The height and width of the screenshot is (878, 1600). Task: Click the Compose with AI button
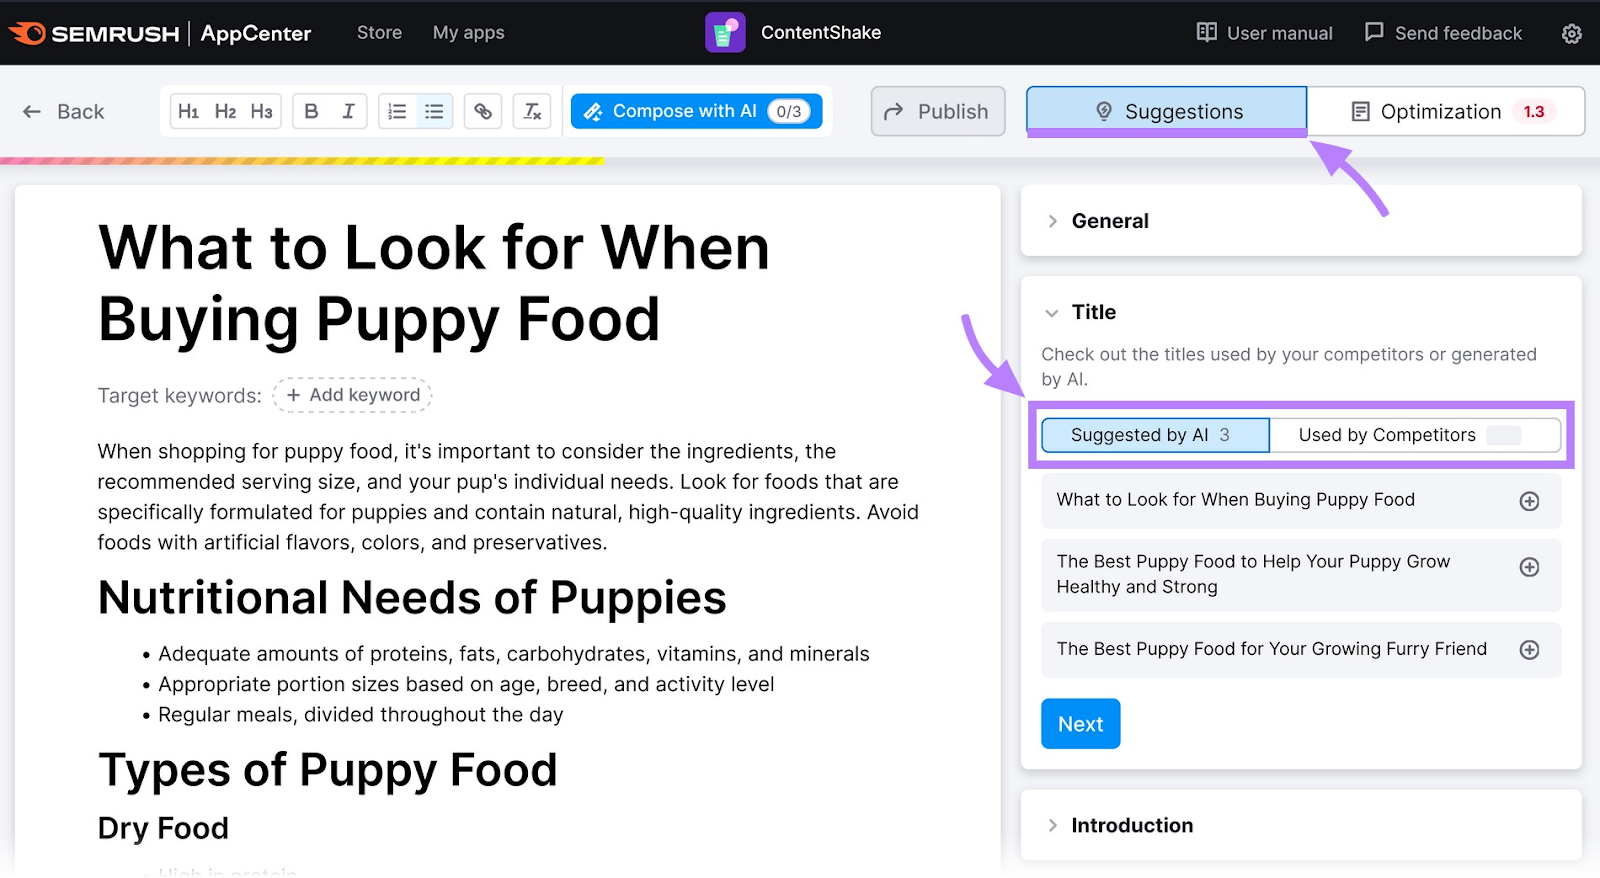tap(696, 111)
